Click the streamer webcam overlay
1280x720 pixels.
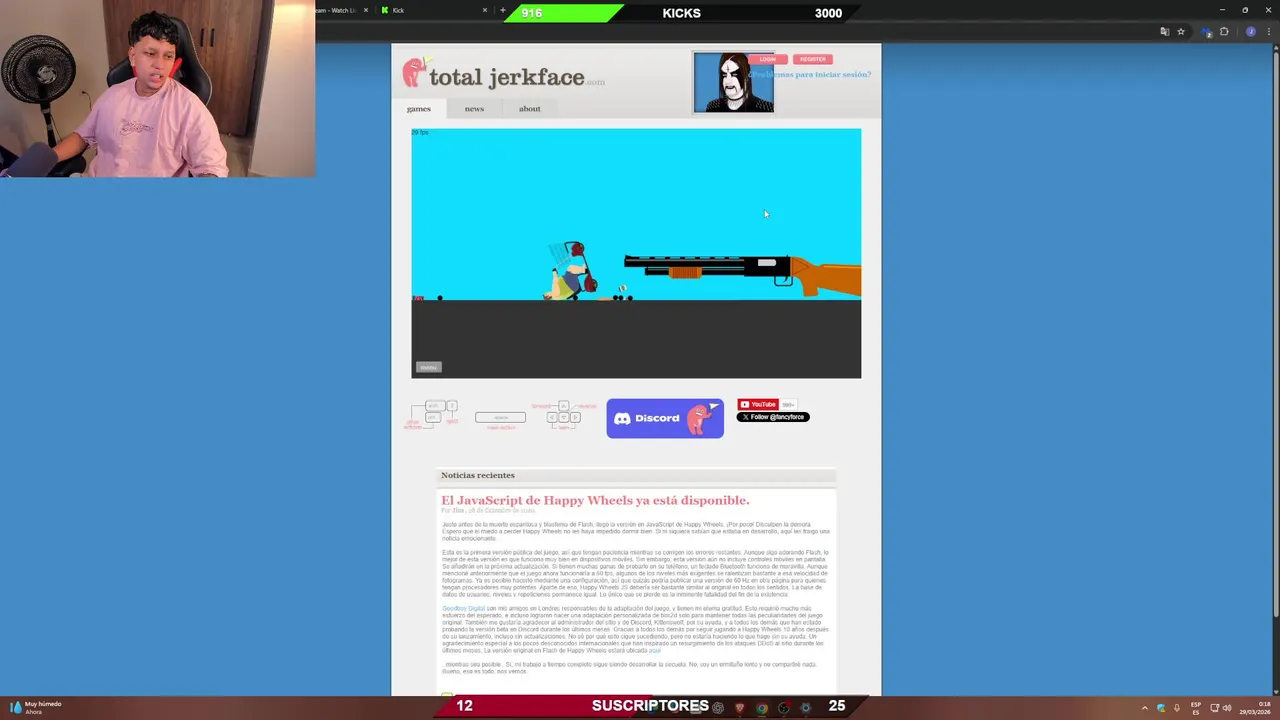158,89
